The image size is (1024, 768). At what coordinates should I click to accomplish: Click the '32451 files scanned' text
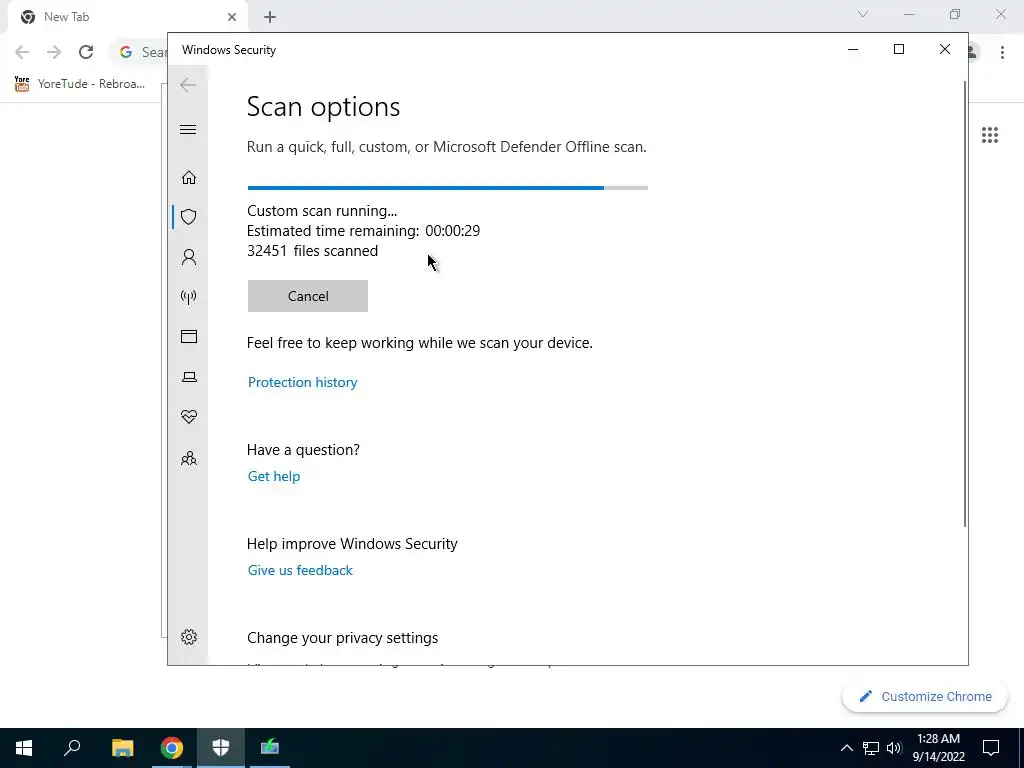click(312, 251)
